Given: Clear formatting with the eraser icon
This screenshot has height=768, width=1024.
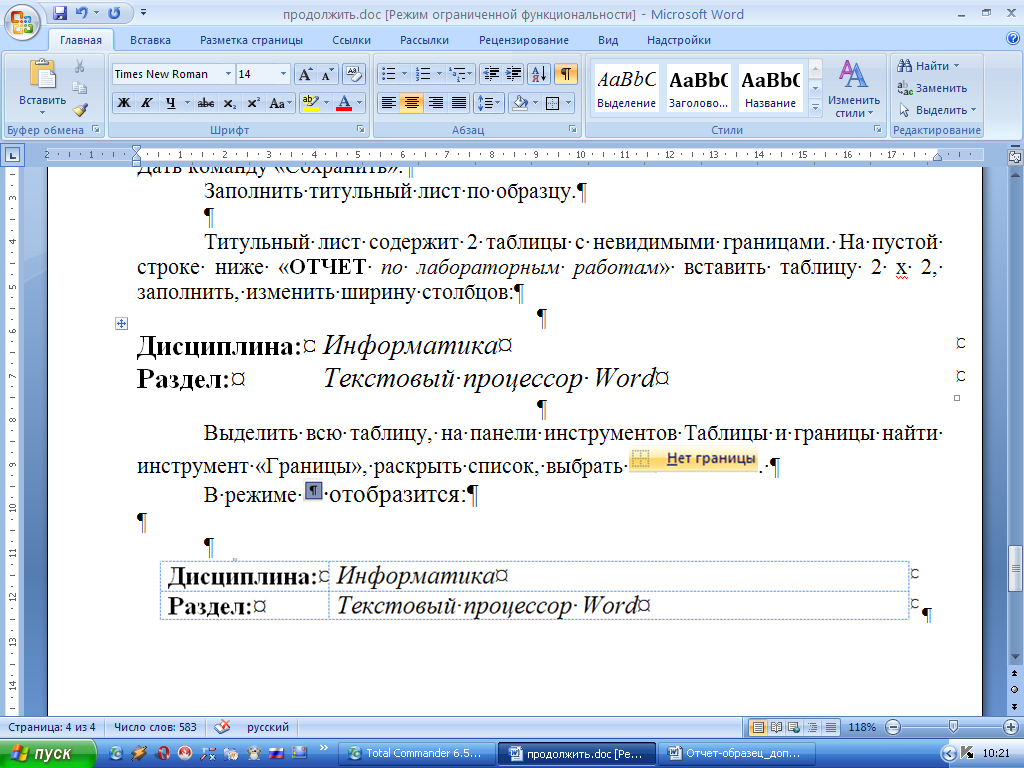Looking at the screenshot, I should click(354, 74).
